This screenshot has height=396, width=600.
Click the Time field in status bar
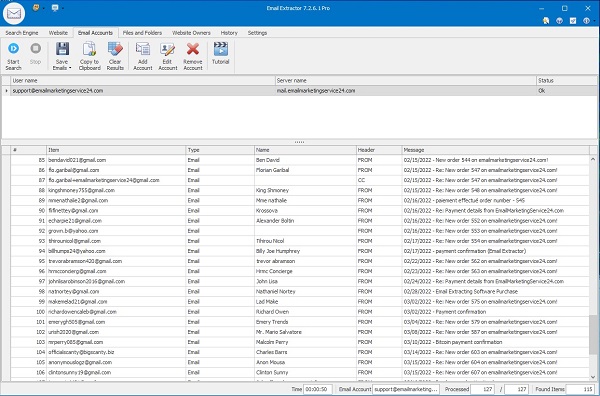[x=318, y=389]
